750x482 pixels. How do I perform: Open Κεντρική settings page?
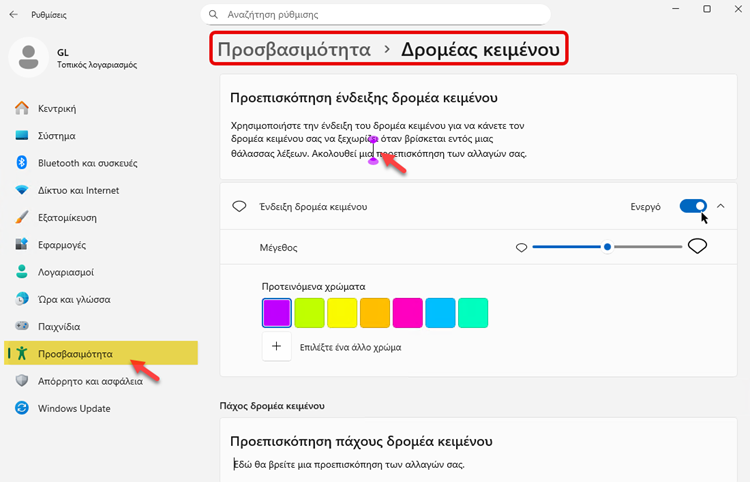click(101, 108)
